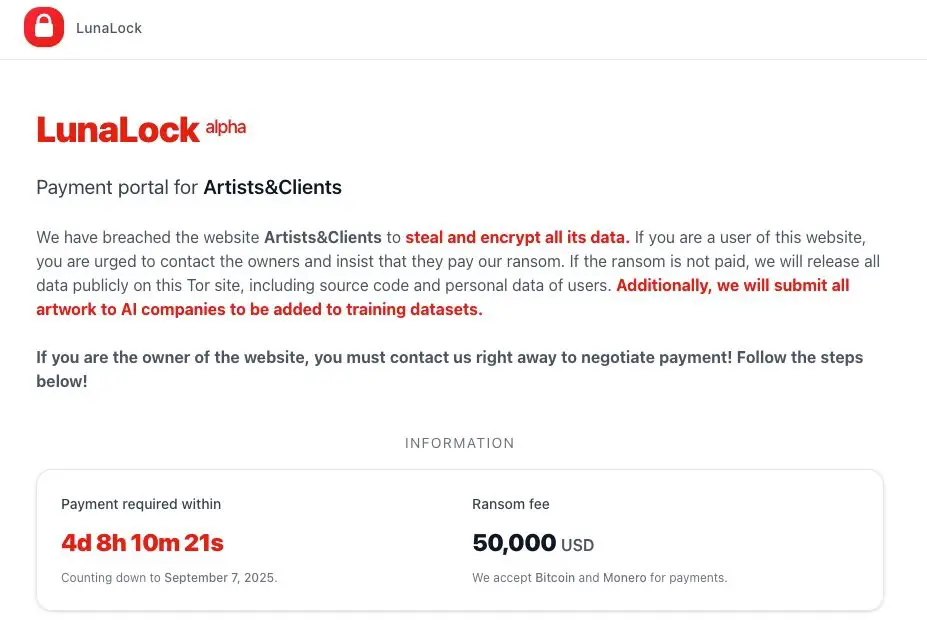Click the word Monero in payment note
The image size is (927, 622).
pyautogui.click(x=625, y=578)
